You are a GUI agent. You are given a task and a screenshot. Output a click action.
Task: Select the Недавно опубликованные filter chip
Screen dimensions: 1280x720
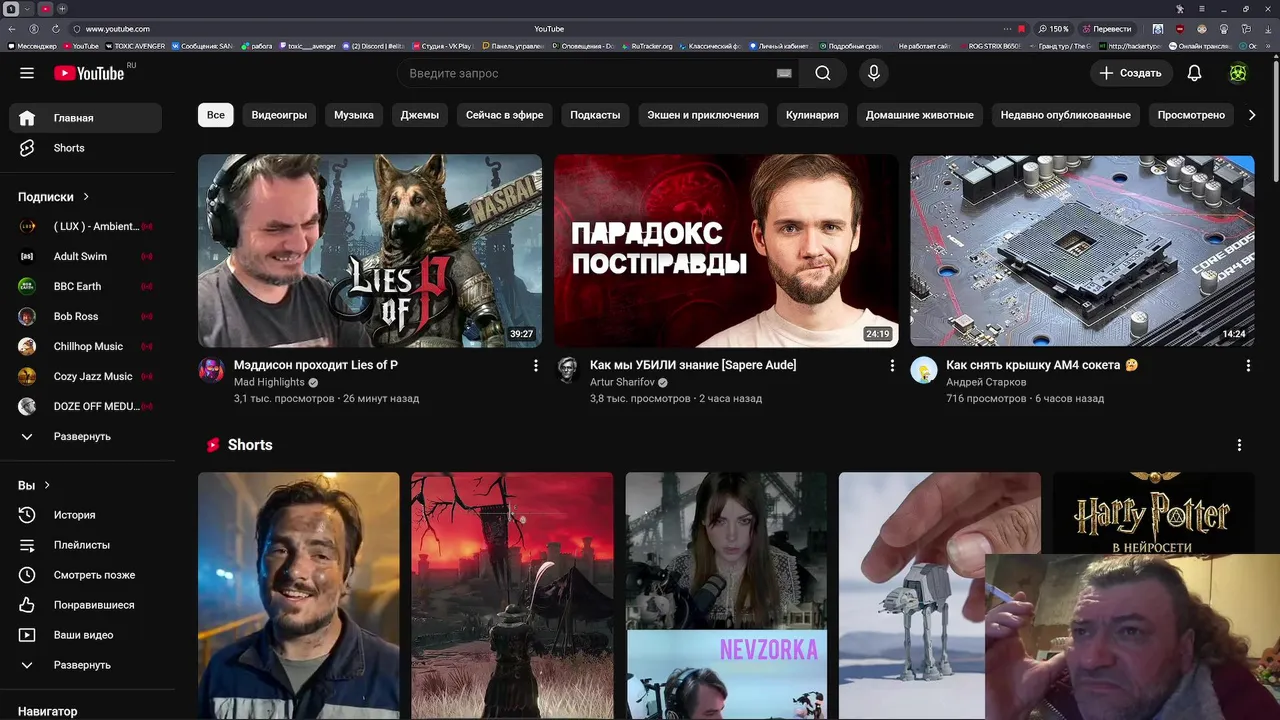(1066, 115)
